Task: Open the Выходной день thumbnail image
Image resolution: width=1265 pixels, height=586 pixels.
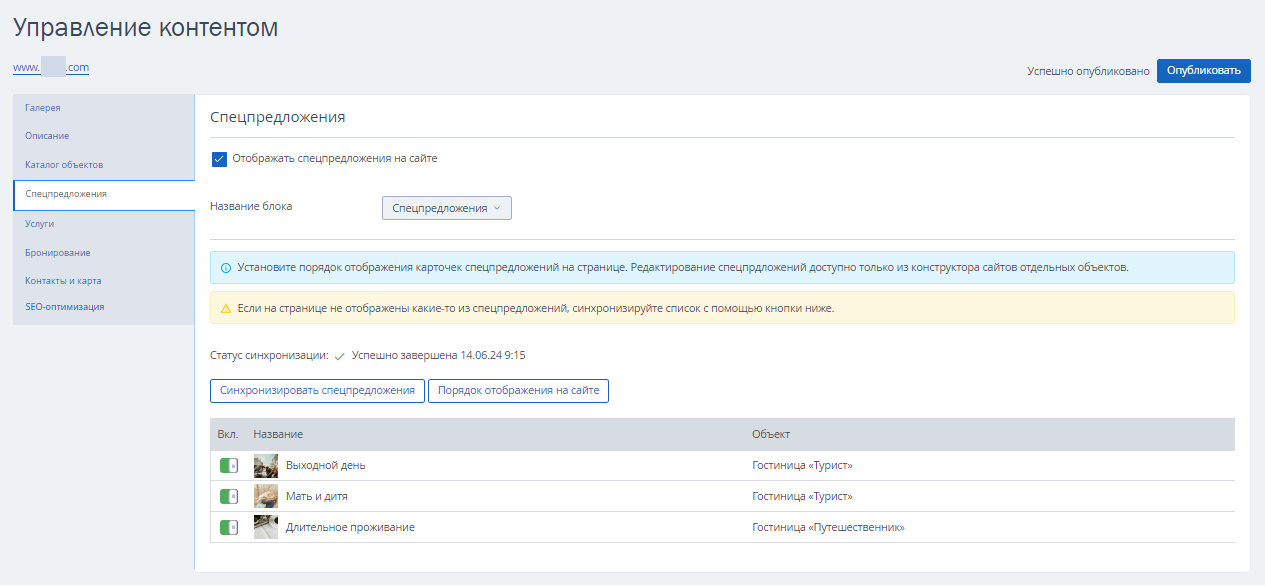Action: tap(266, 466)
